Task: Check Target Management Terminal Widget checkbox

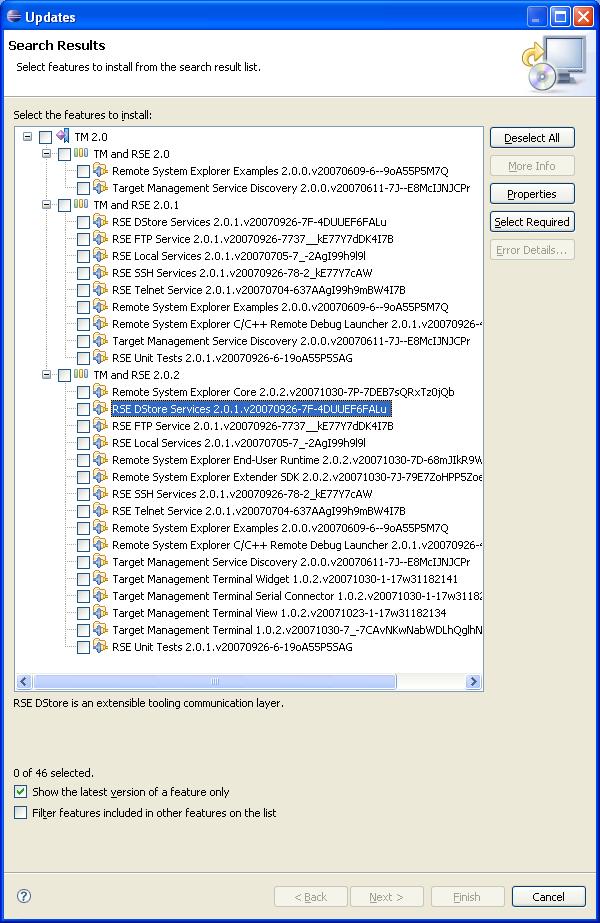Action: coord(83,579)
